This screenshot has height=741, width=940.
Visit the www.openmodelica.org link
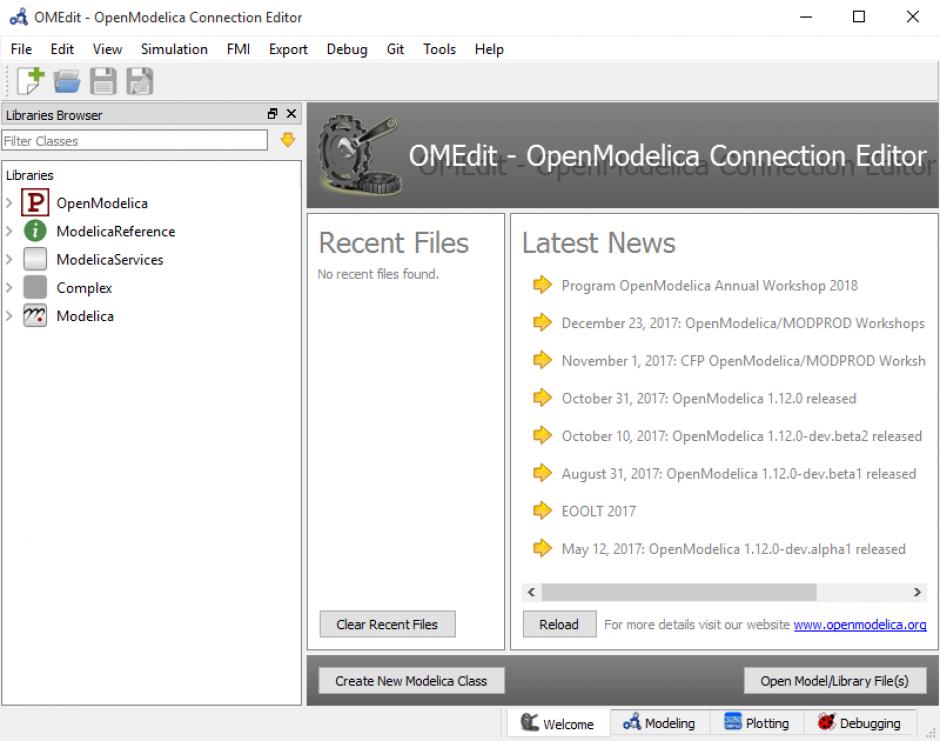[x=860, y=625]
